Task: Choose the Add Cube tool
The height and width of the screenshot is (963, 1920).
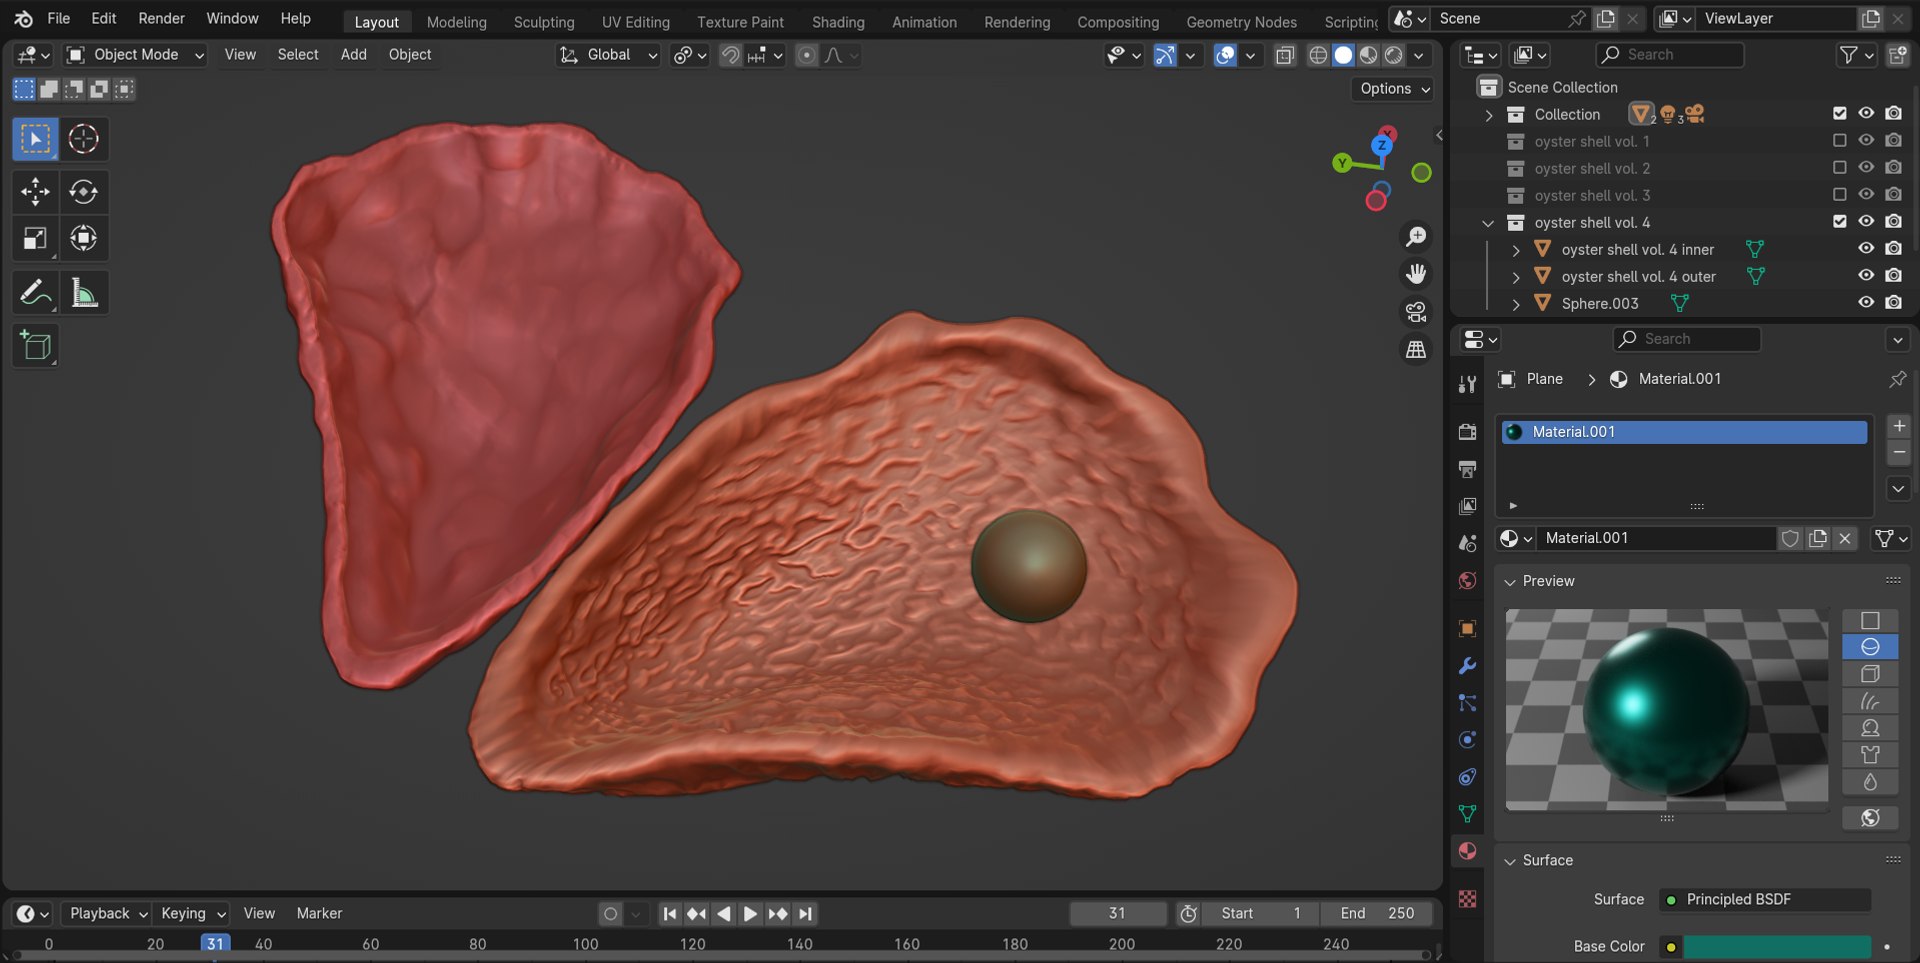Action: (35, 346)
